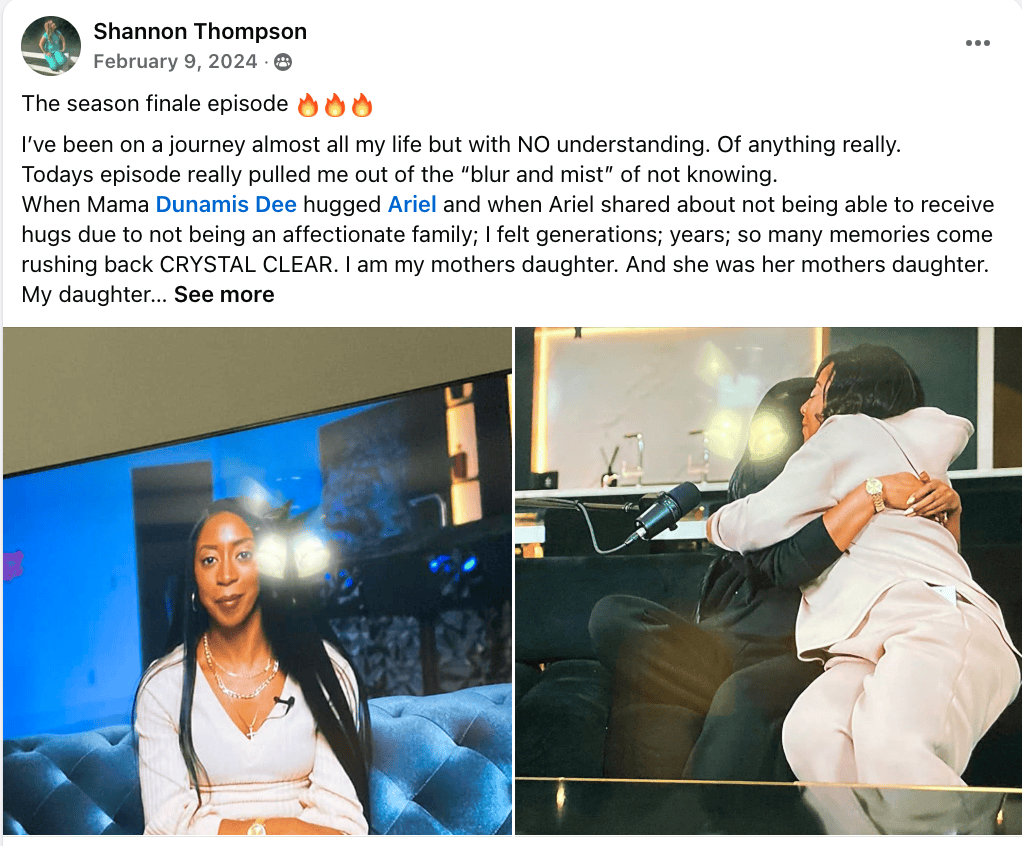The width and height of the screenshot is (1022, 846).
Task: Click the first fire emoji
Action: click(x=308, y=104)
